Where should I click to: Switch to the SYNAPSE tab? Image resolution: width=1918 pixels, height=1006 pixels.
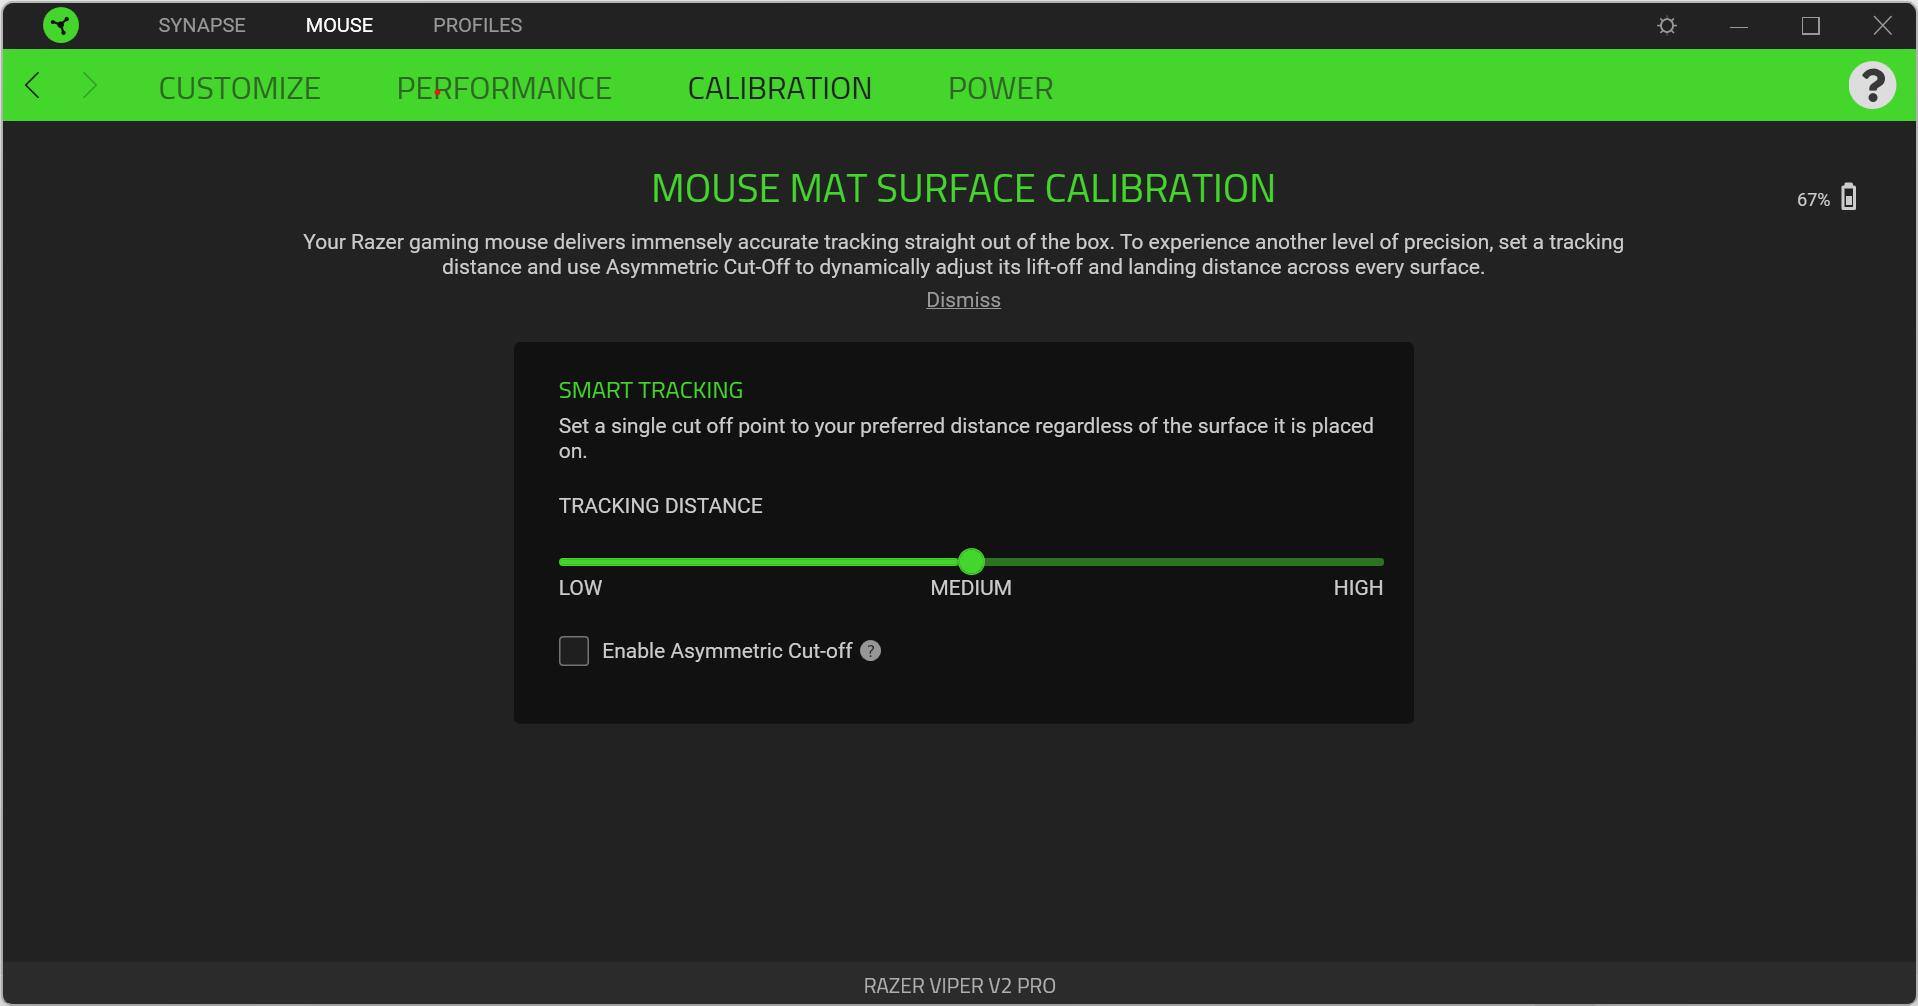coord(201,25)
